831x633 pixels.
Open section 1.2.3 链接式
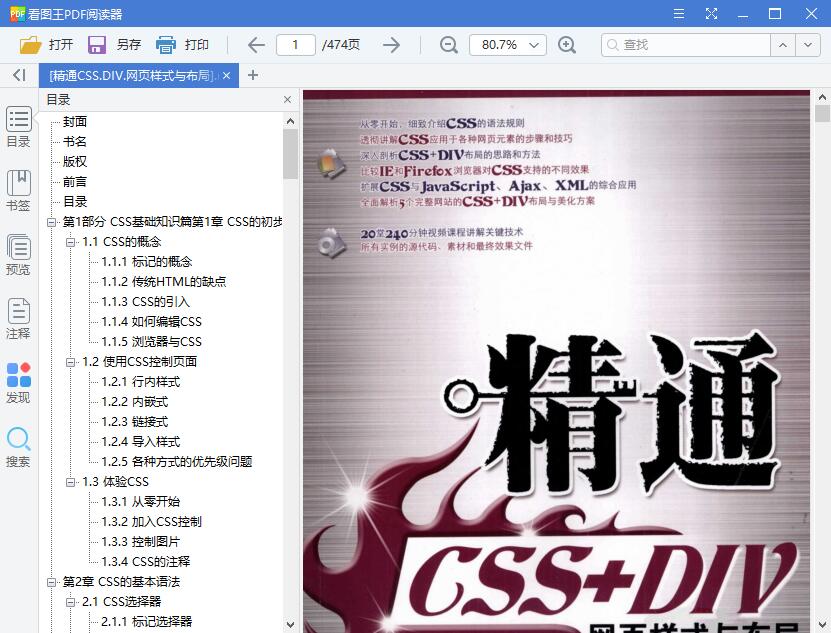(135, 421)
